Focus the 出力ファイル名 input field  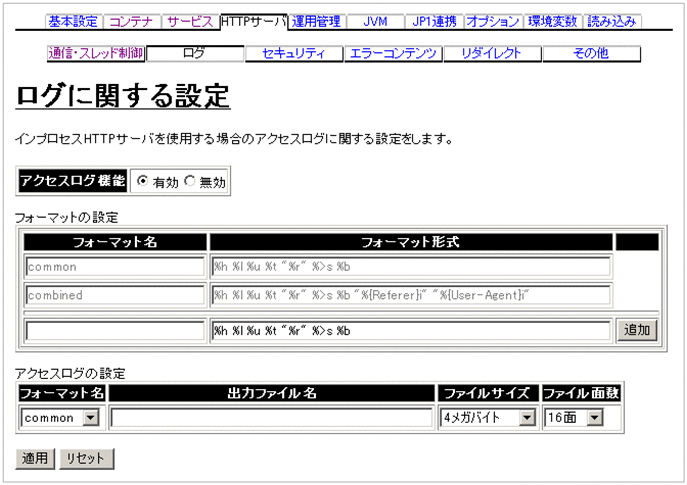point(272,418)
